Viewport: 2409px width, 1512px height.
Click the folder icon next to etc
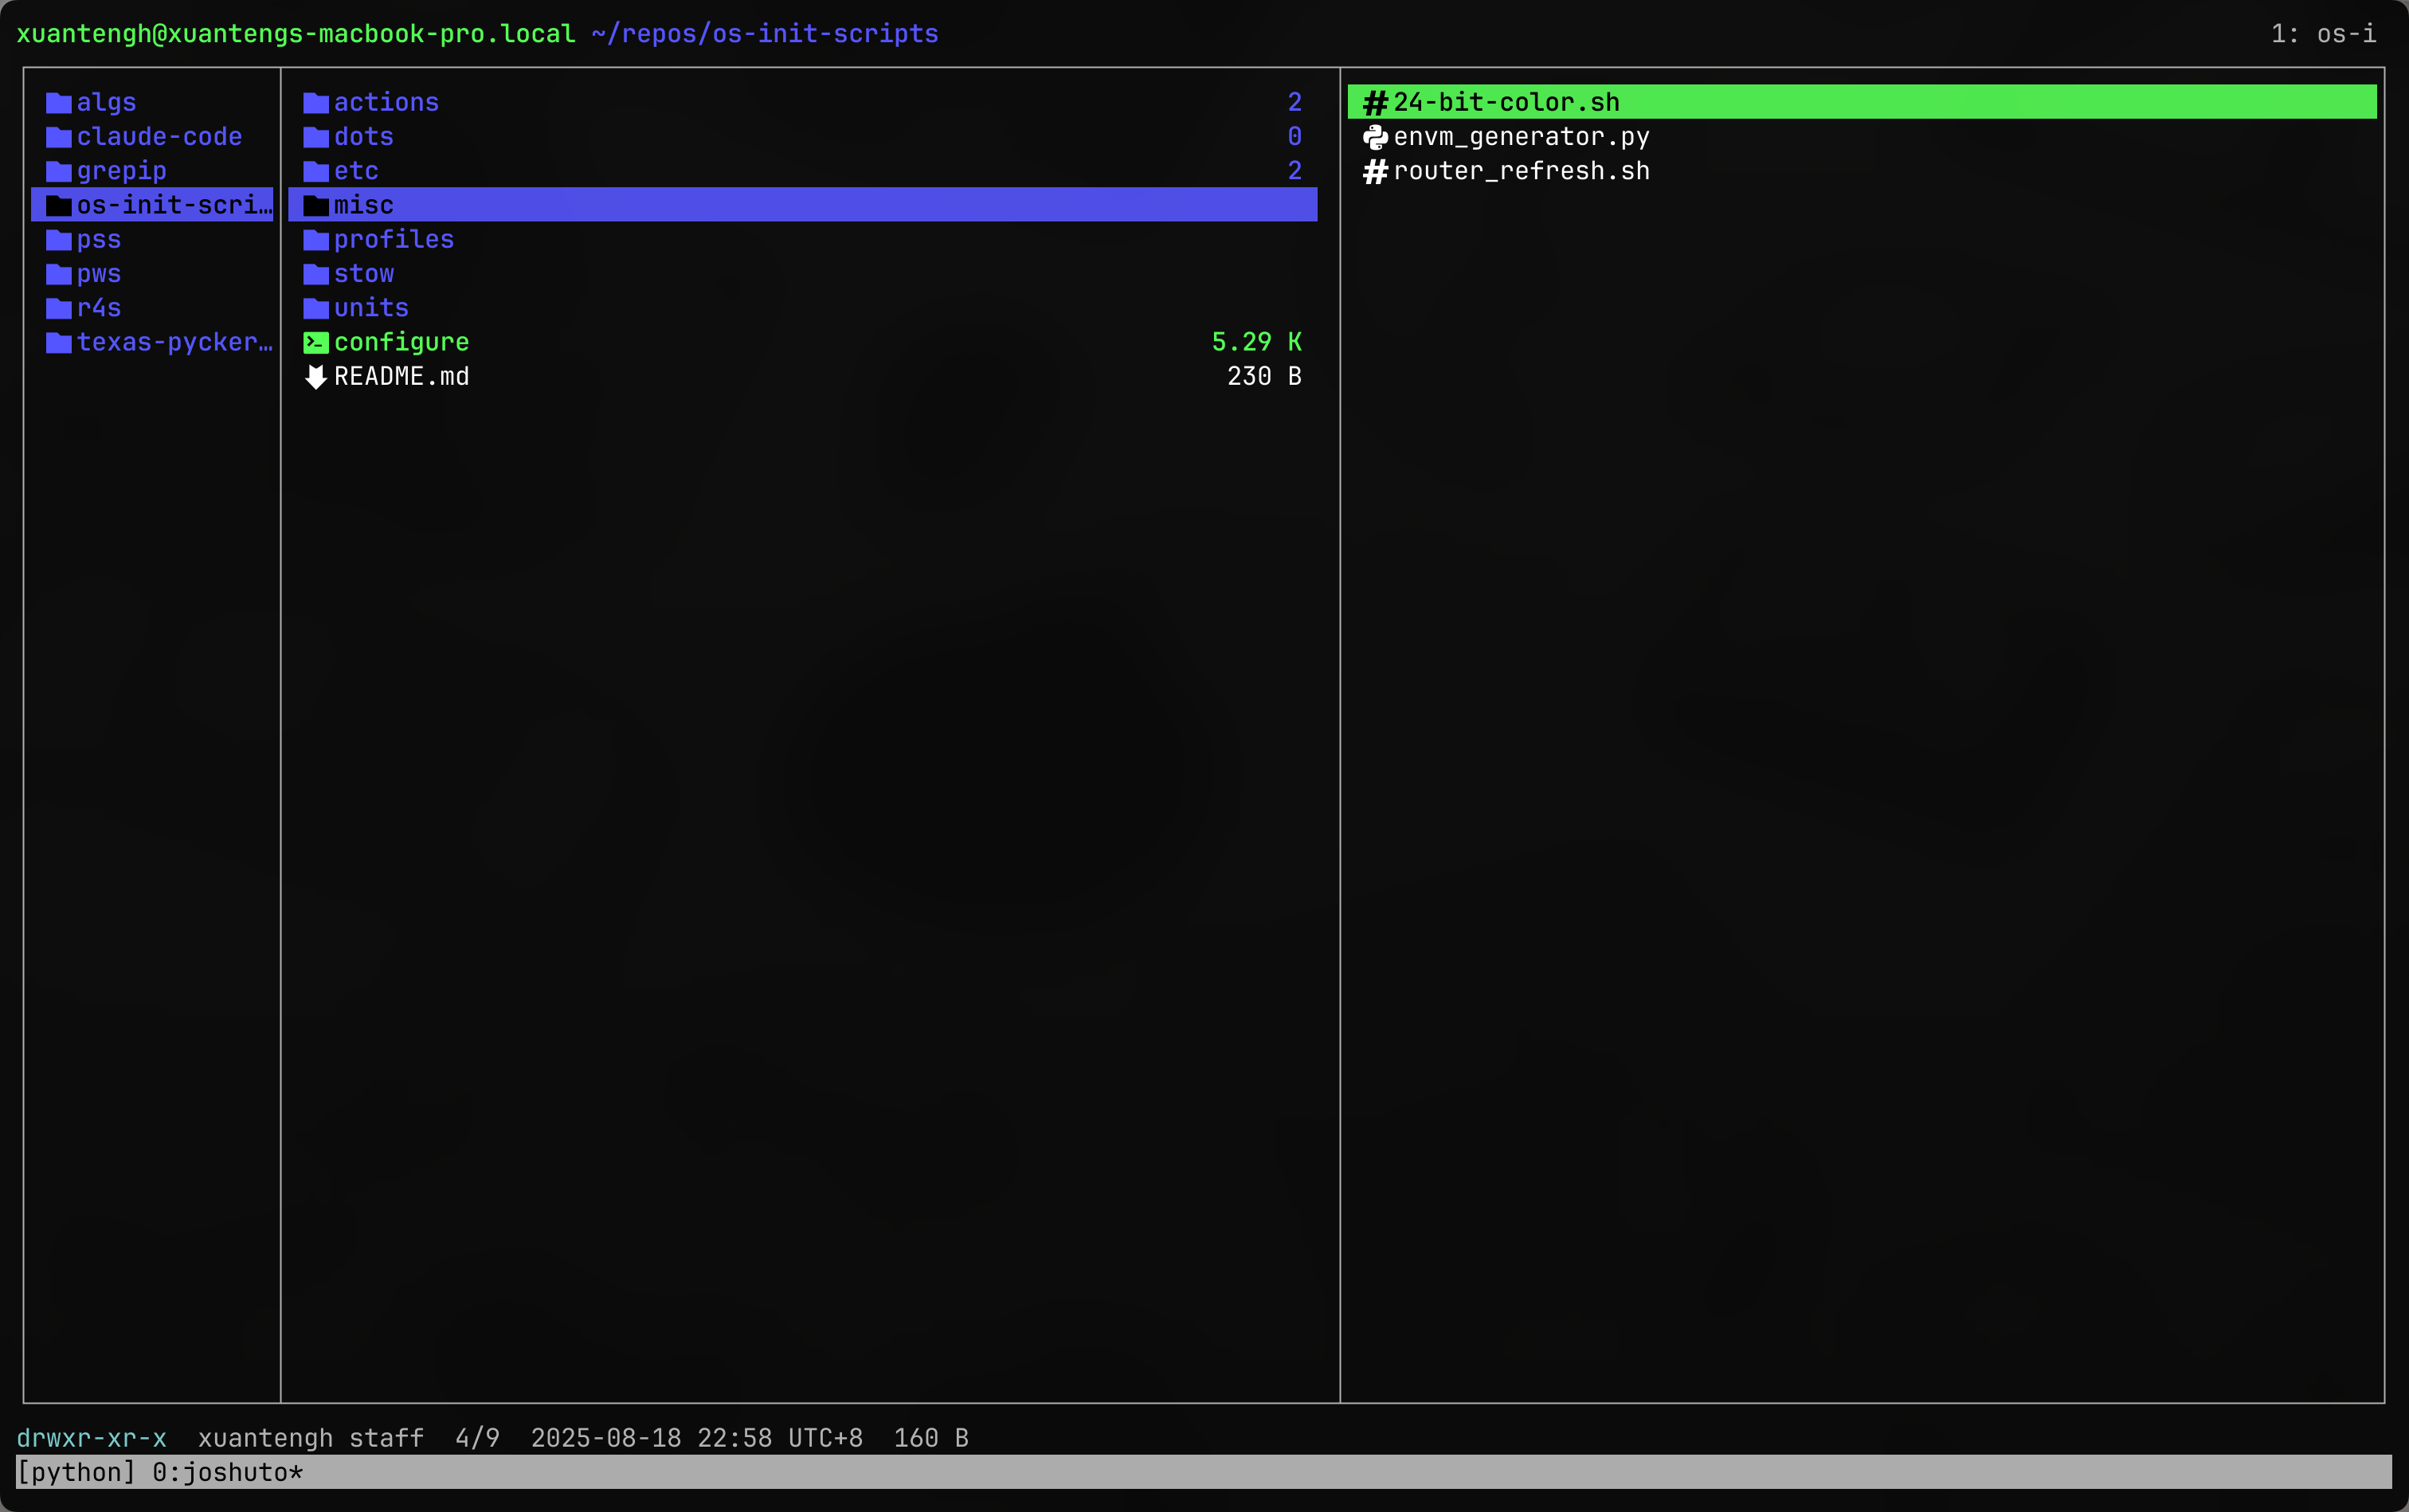click(x=316, y=171)
